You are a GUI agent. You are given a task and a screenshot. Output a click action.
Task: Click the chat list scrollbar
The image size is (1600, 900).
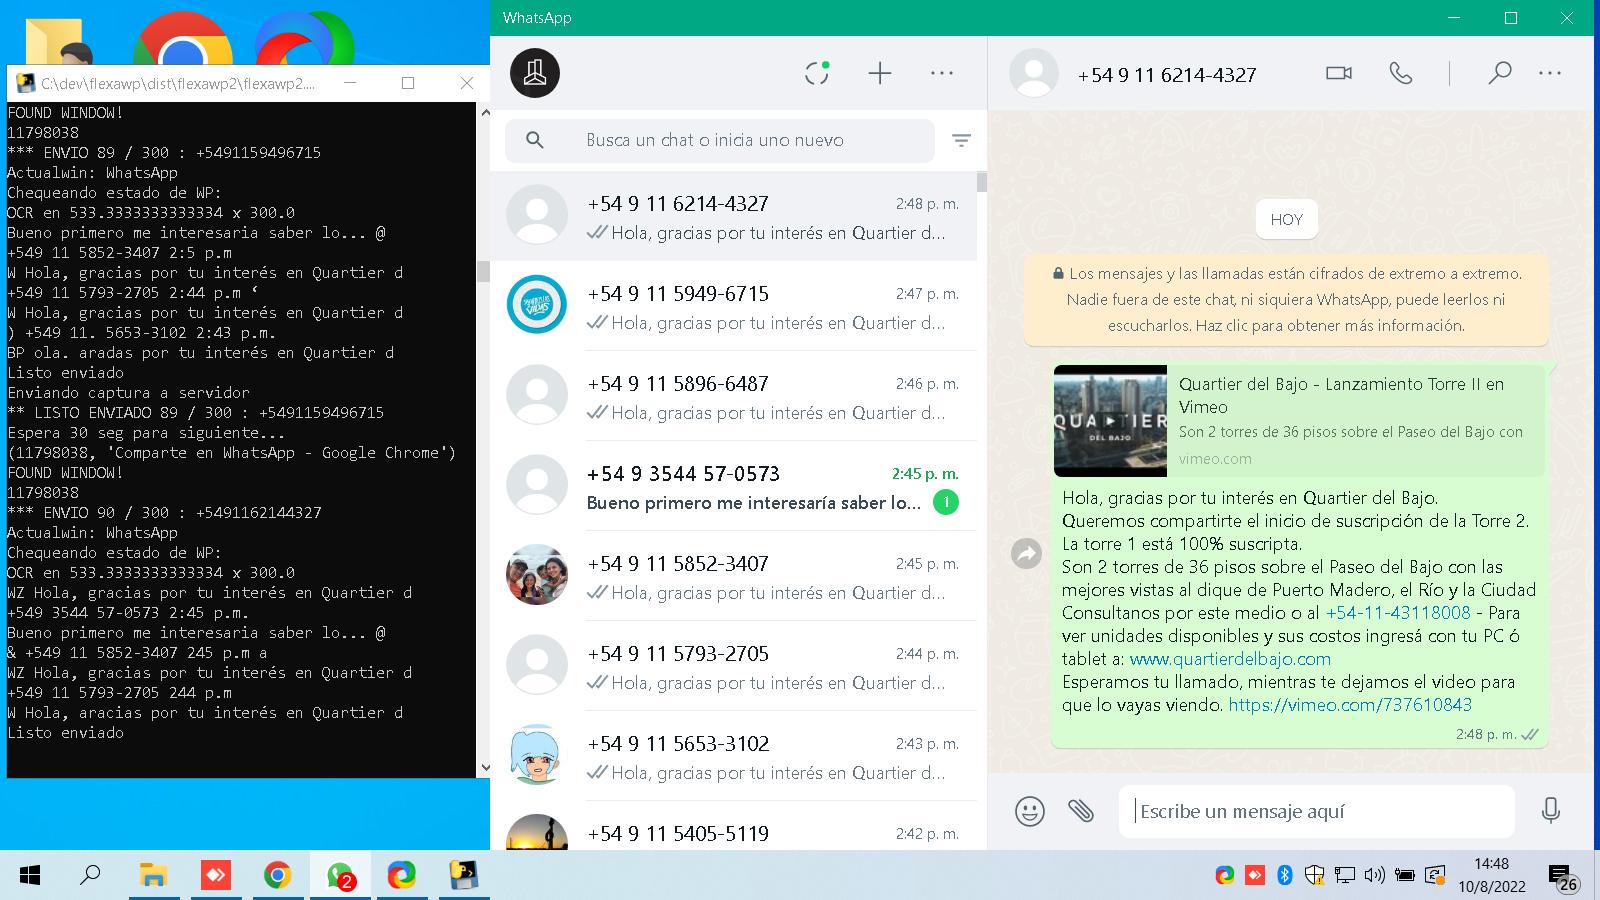(x=982, y=182)
